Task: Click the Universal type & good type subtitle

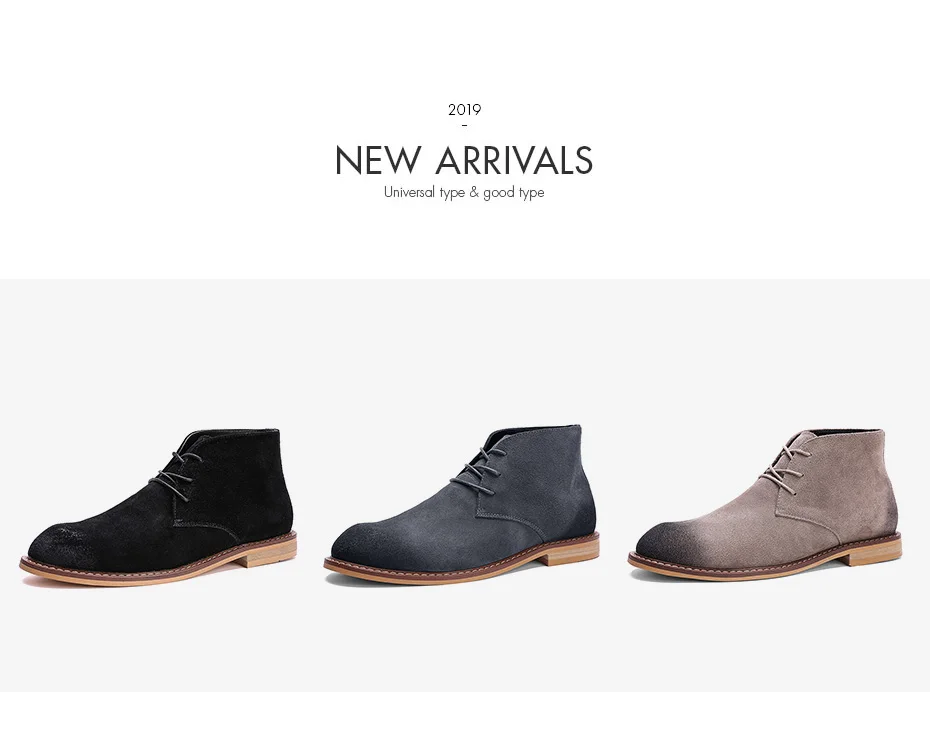Action: pos(464,193)
